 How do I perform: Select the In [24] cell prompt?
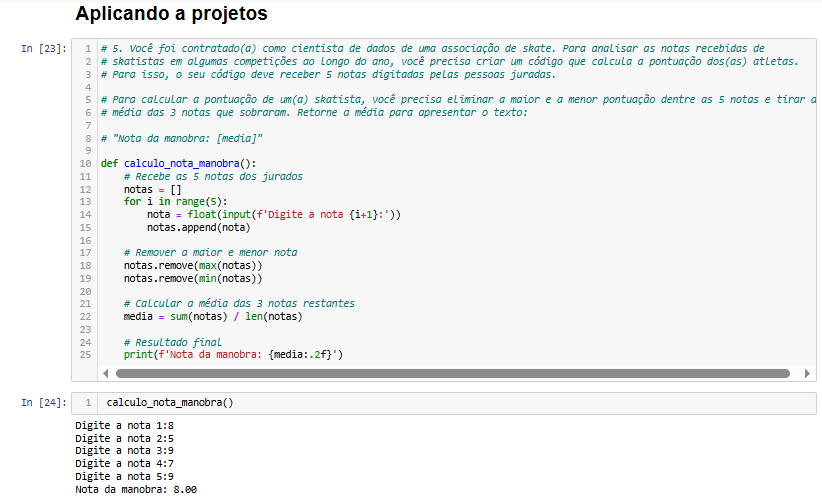coord(44,403)
